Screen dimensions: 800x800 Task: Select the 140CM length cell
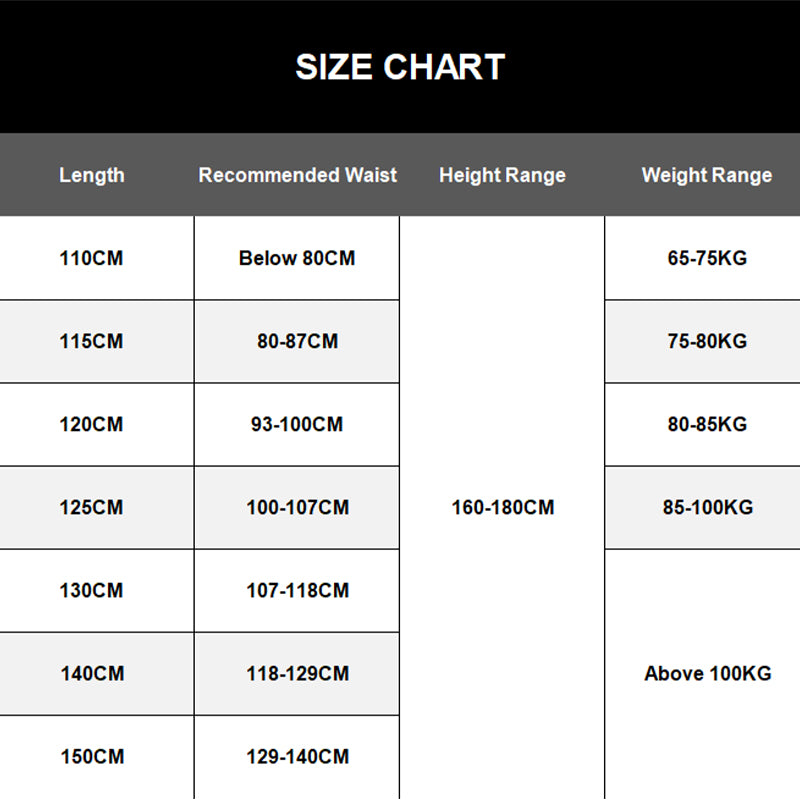point(92,673)
